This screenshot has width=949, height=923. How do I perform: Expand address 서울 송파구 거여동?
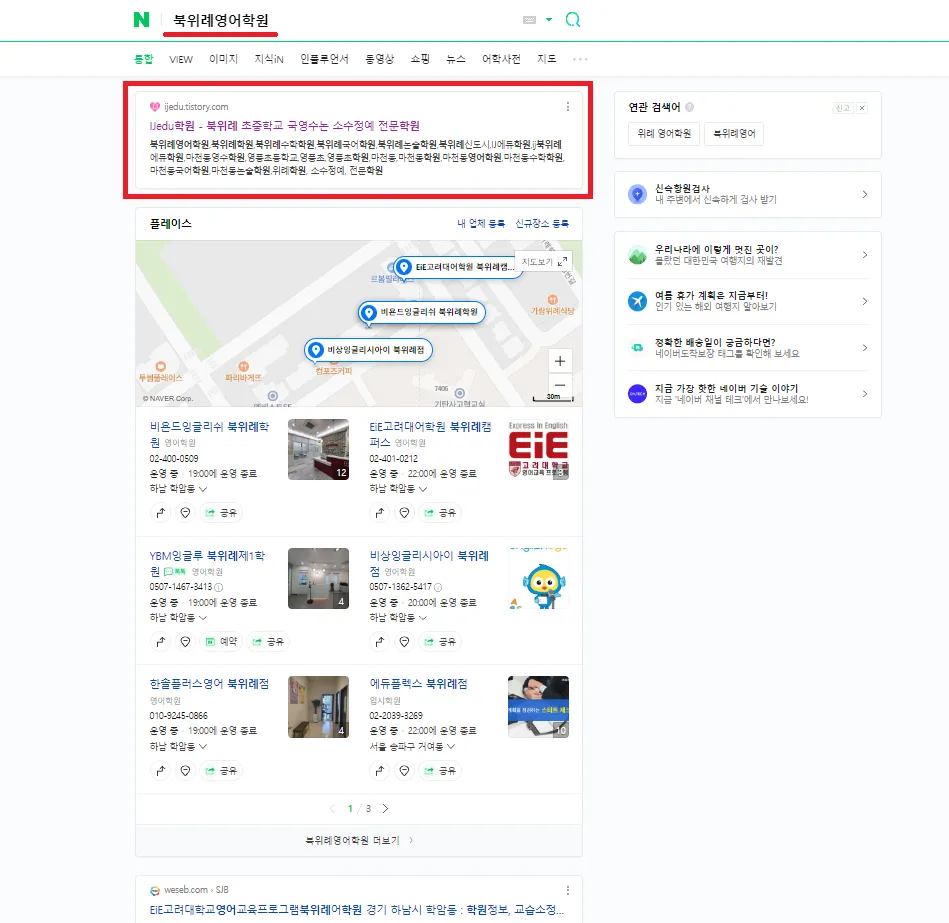pos(412,746)
